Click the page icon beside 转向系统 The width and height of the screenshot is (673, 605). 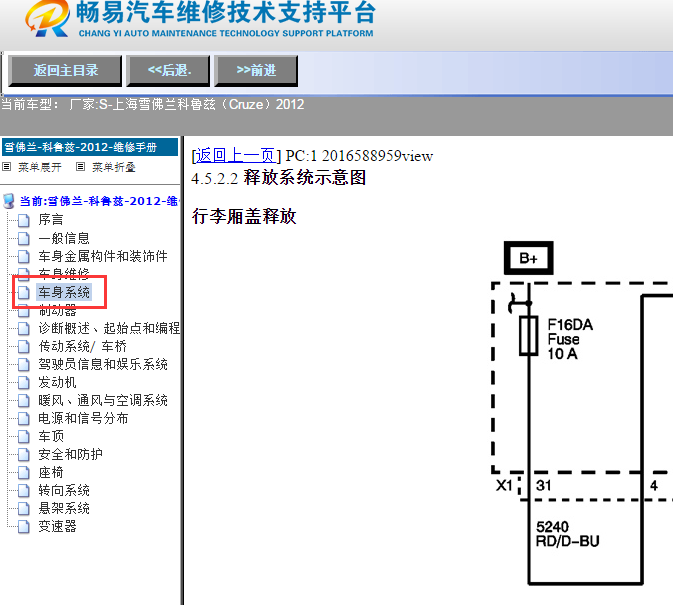coord(24,490)
